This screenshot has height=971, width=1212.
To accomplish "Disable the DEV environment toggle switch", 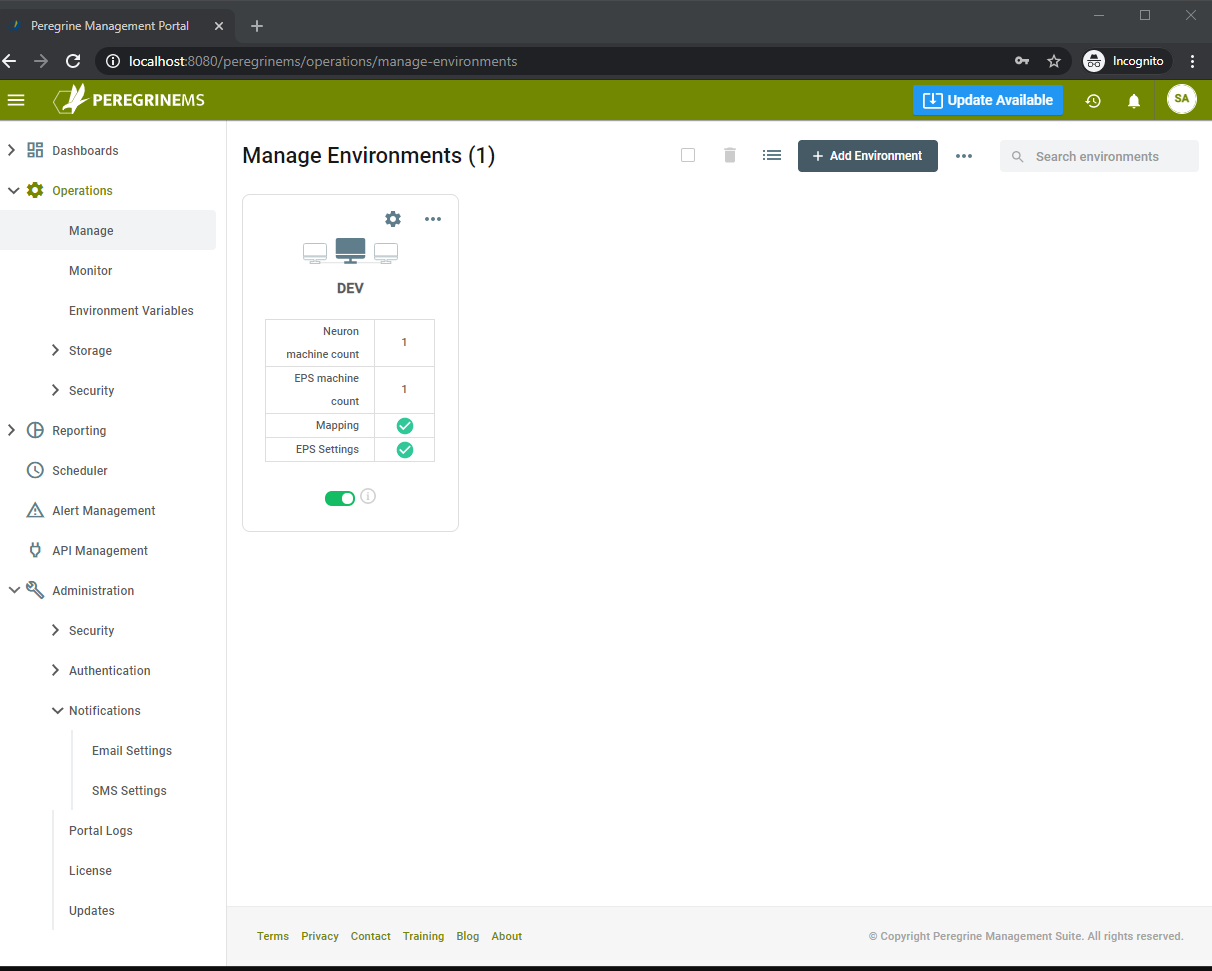I will click(x=340, y=498).
